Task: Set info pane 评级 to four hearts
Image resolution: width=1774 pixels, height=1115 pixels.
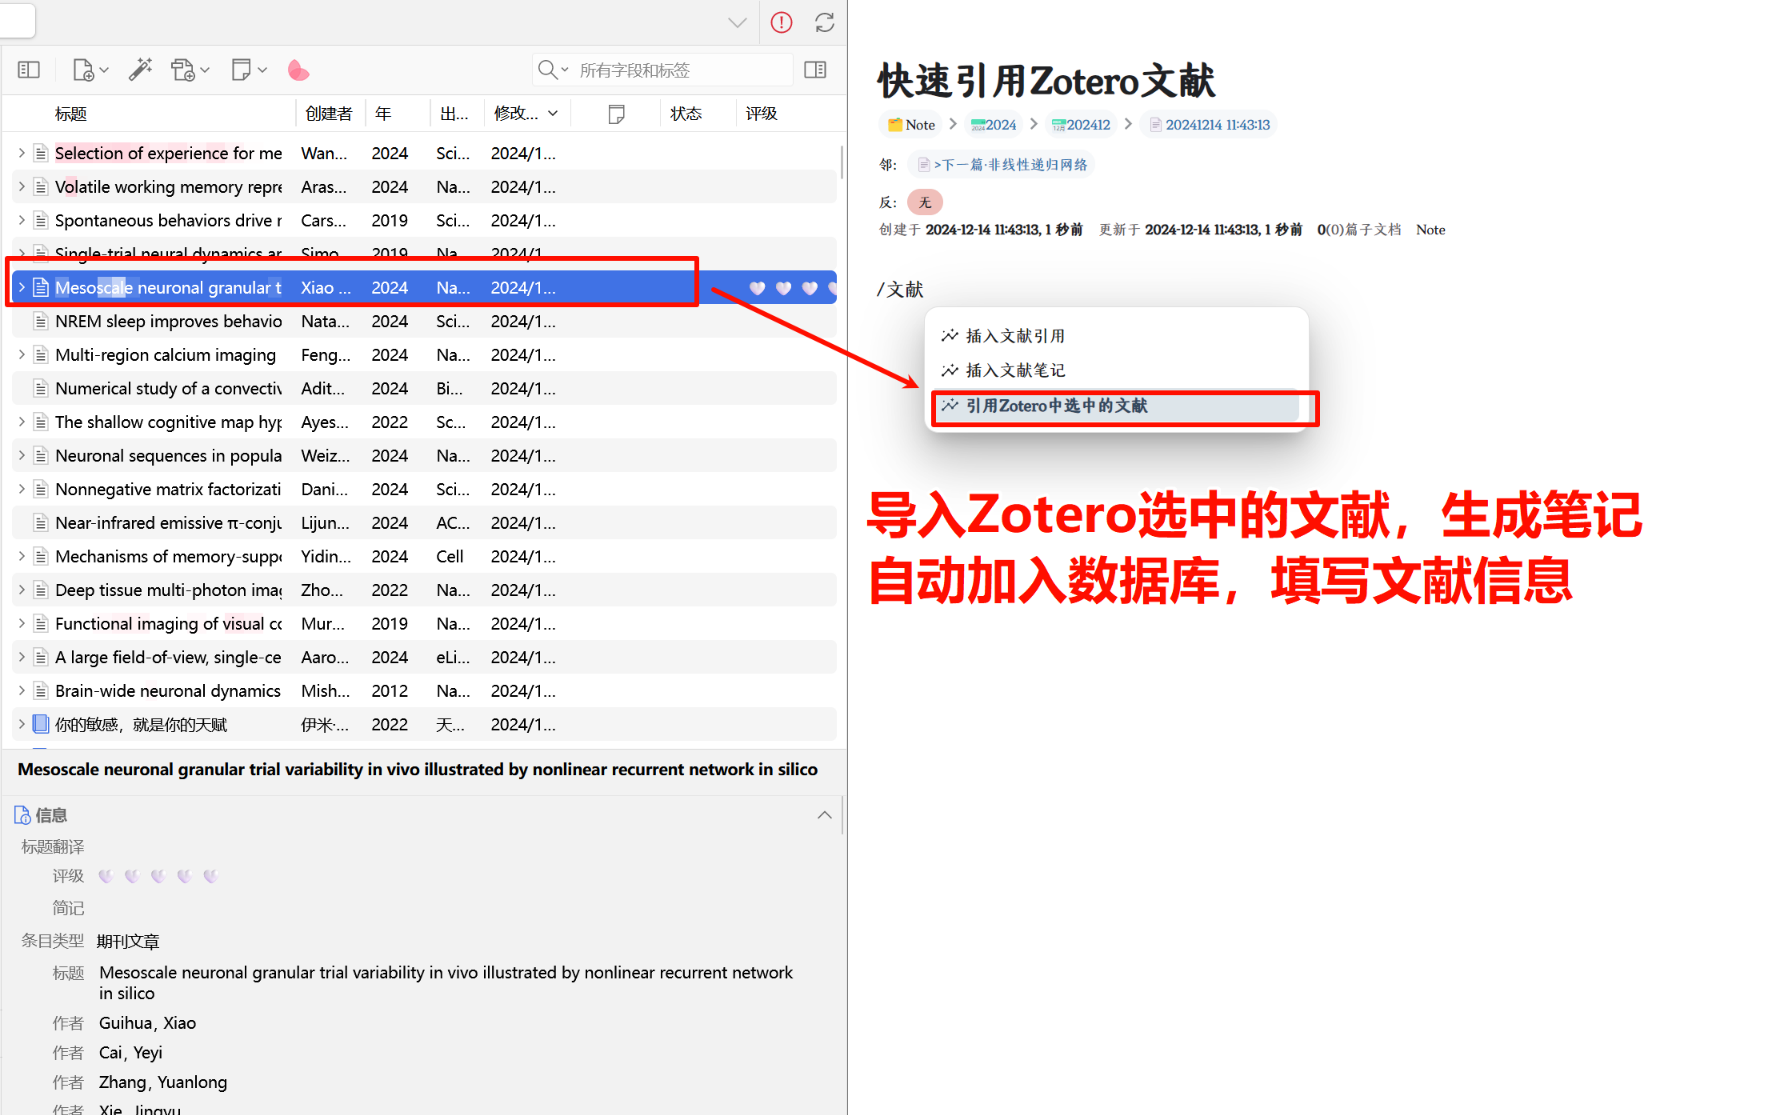Action: 183,876
